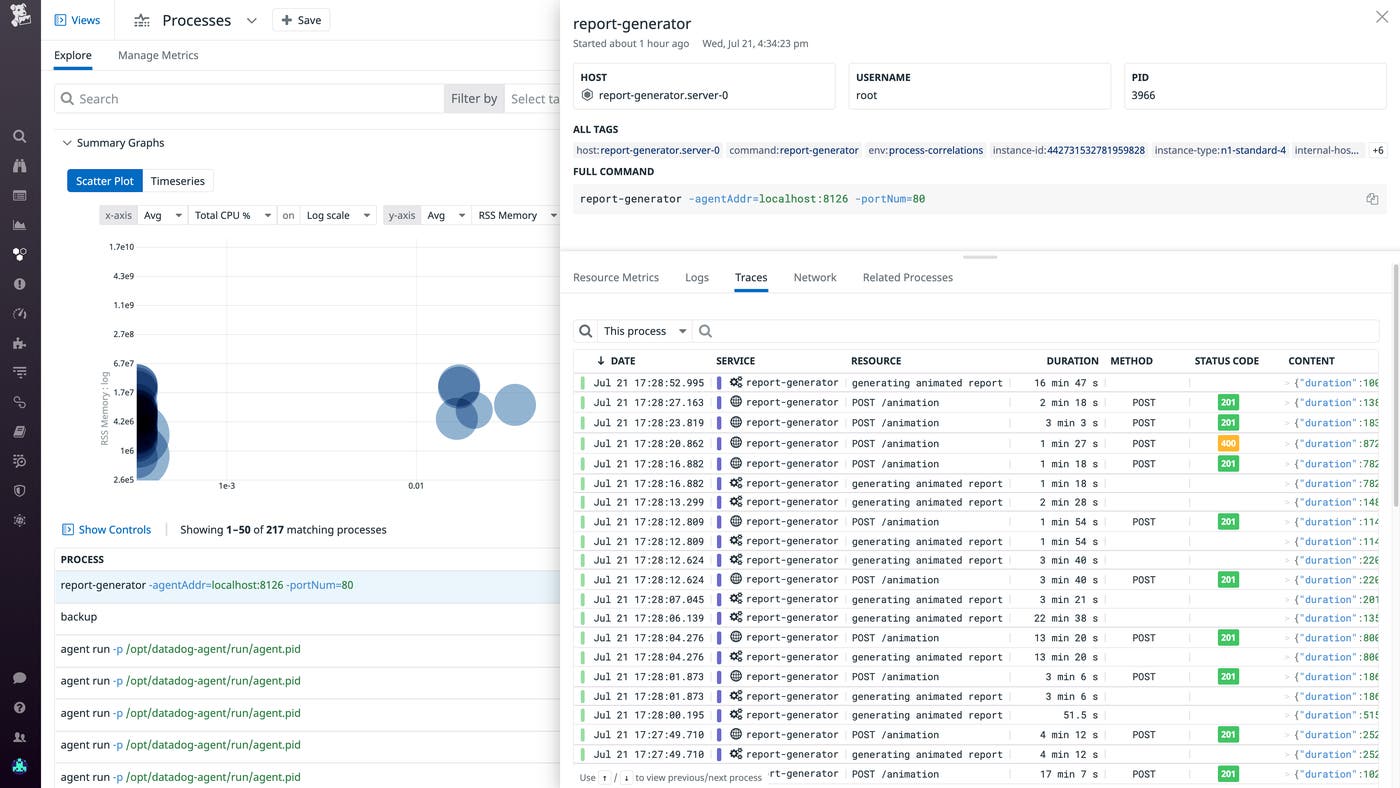The image size is (1400, 788).
Task: Open the help question mark icon
Action: [x=20, y=708]
